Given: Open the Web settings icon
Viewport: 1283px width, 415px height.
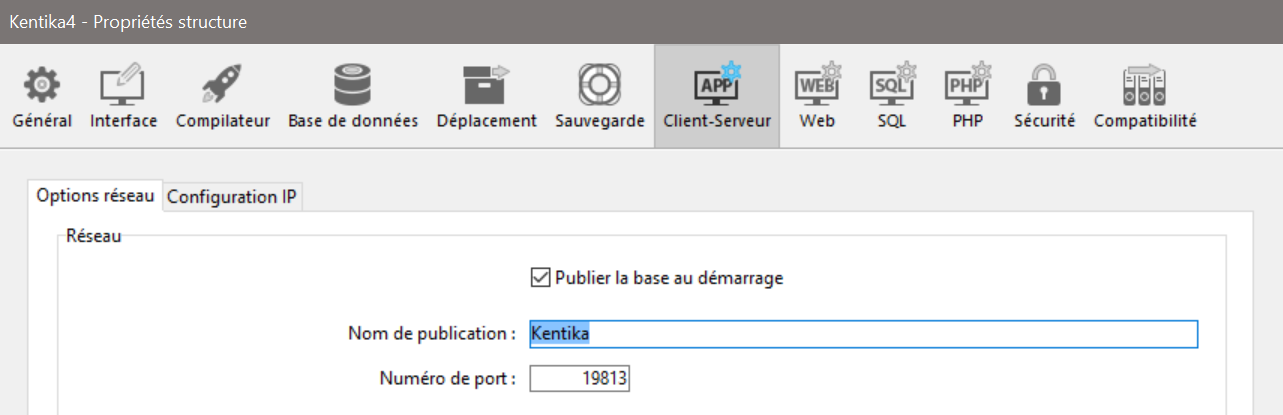Looking at the screenshot, I should 817,84.
